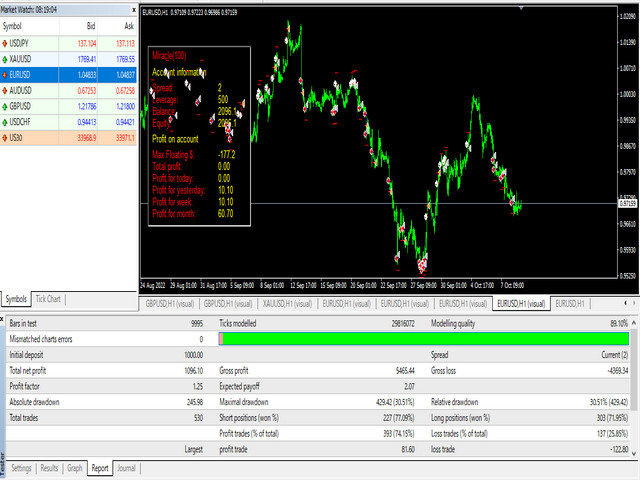Open the Settings tab in Tester
The width and height of the screenshot is (640, 480).
point(21,468)
